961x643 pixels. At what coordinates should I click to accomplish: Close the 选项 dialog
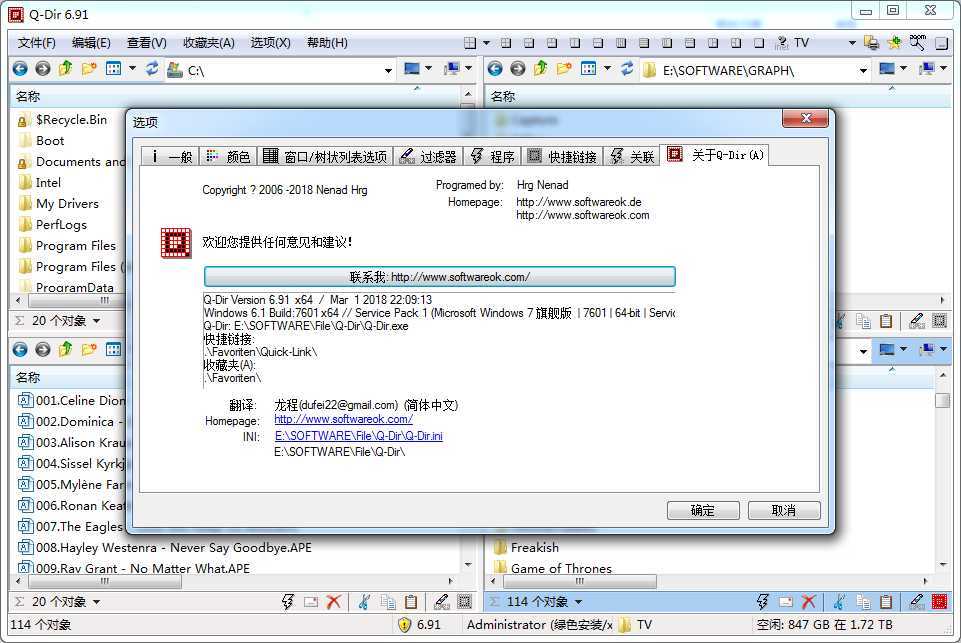click(x=805, y=118)
